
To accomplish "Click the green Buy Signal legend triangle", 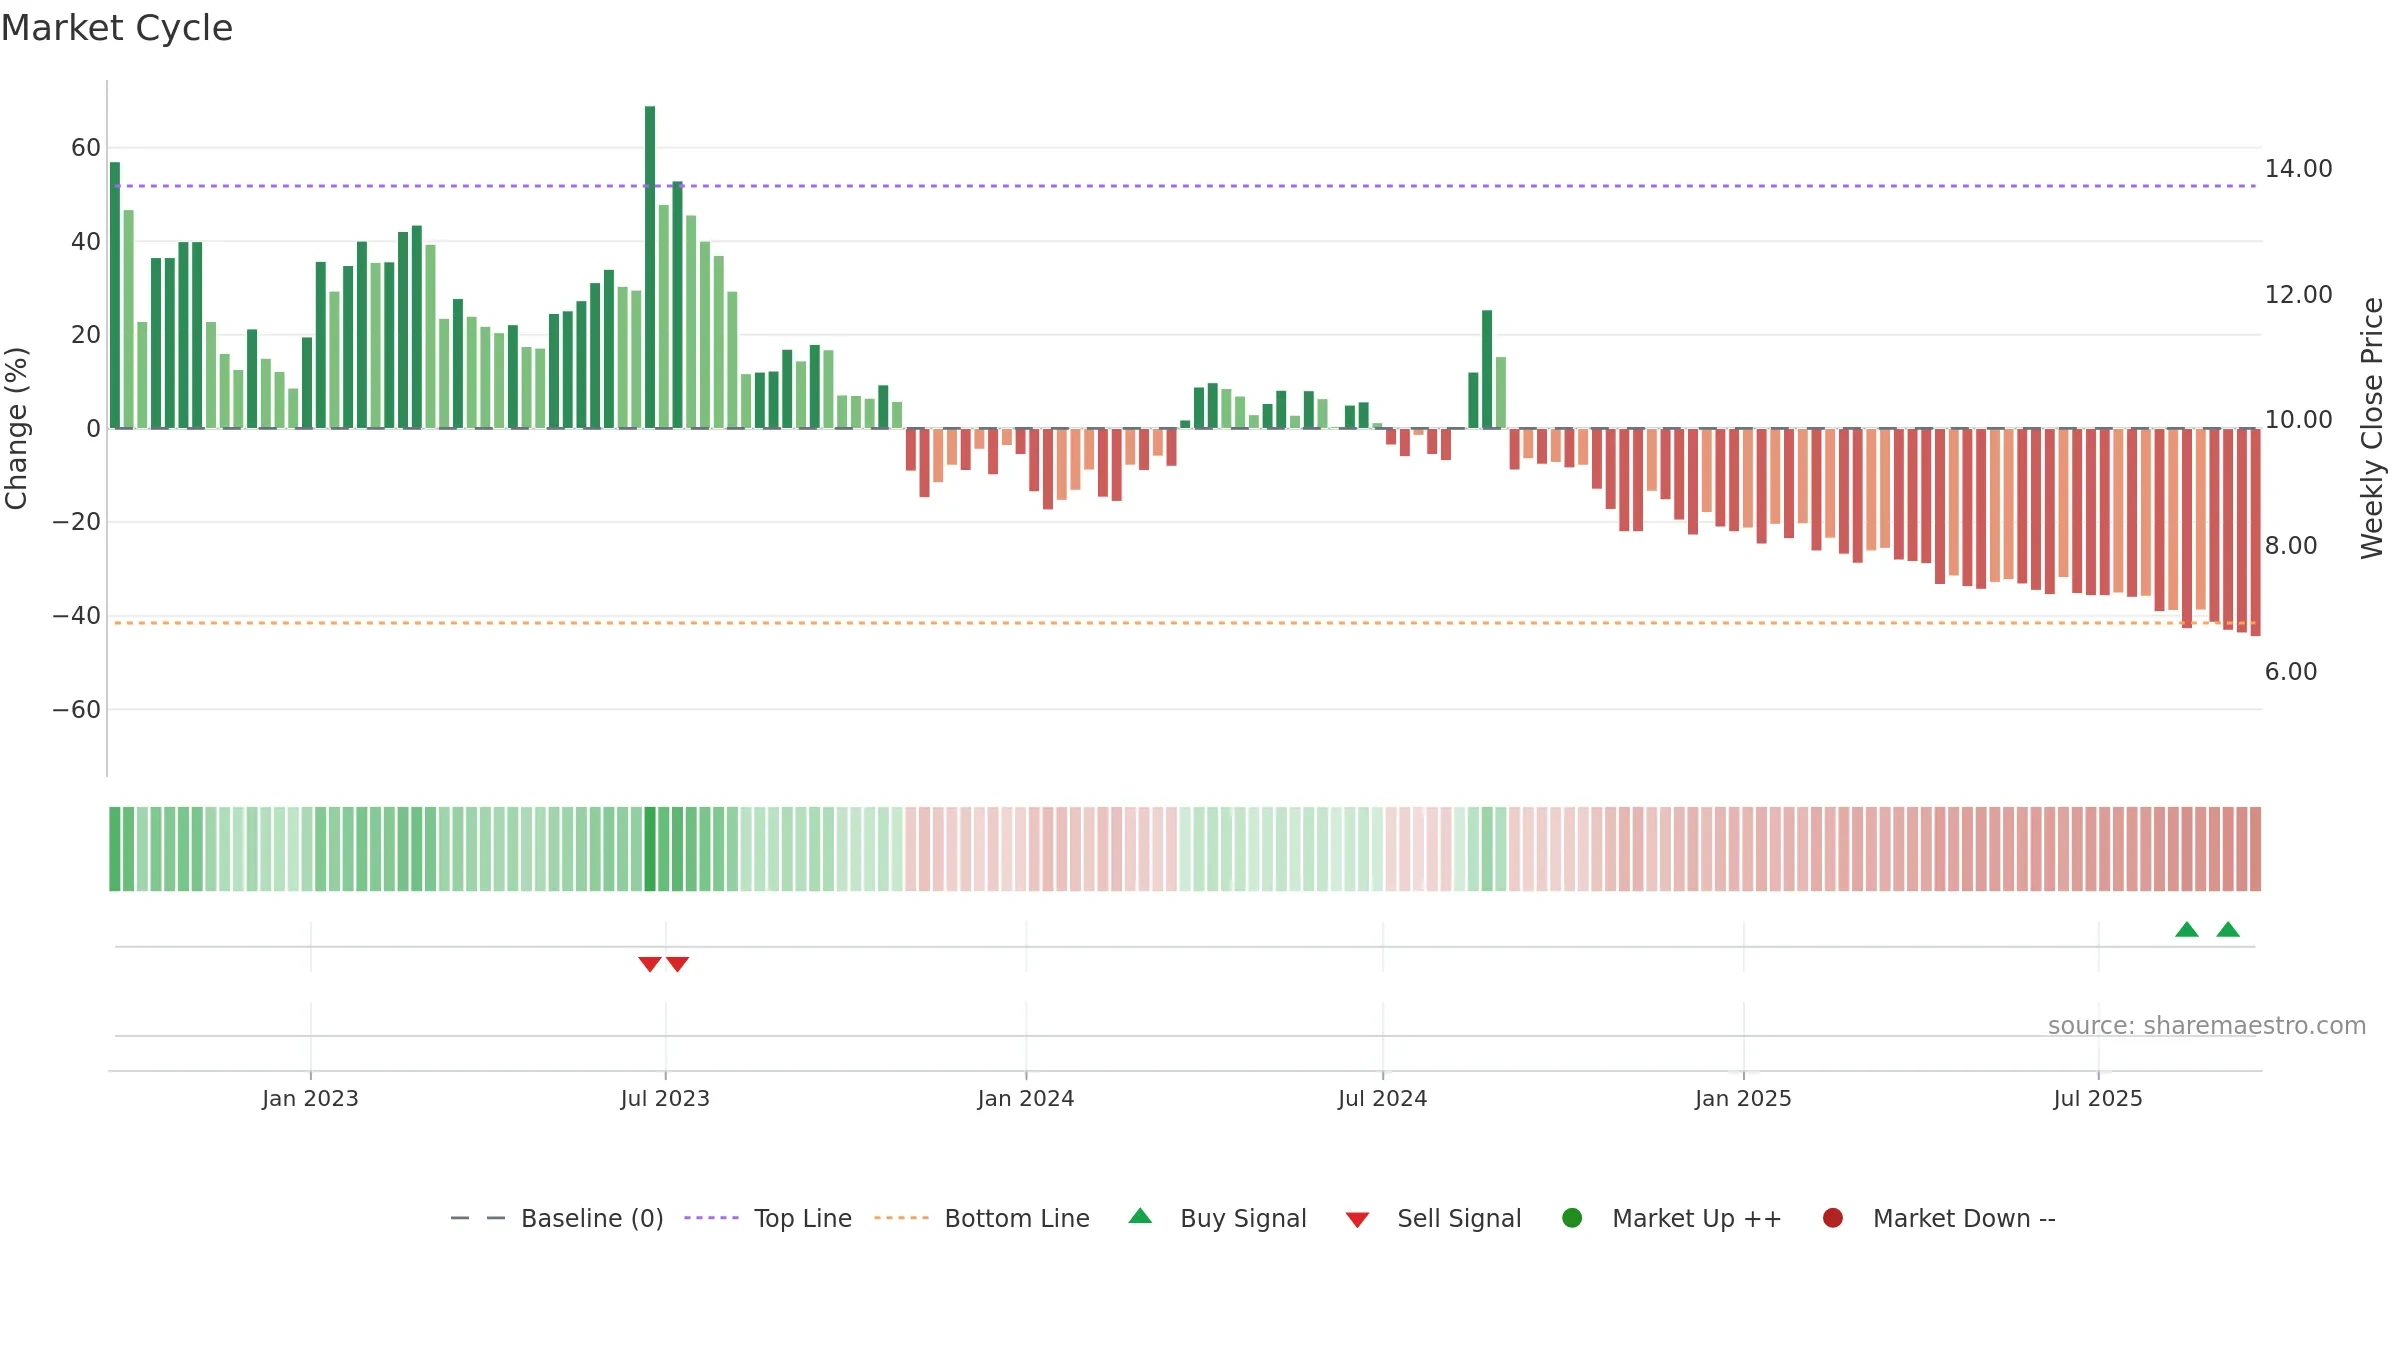I will point(1140,1216).
